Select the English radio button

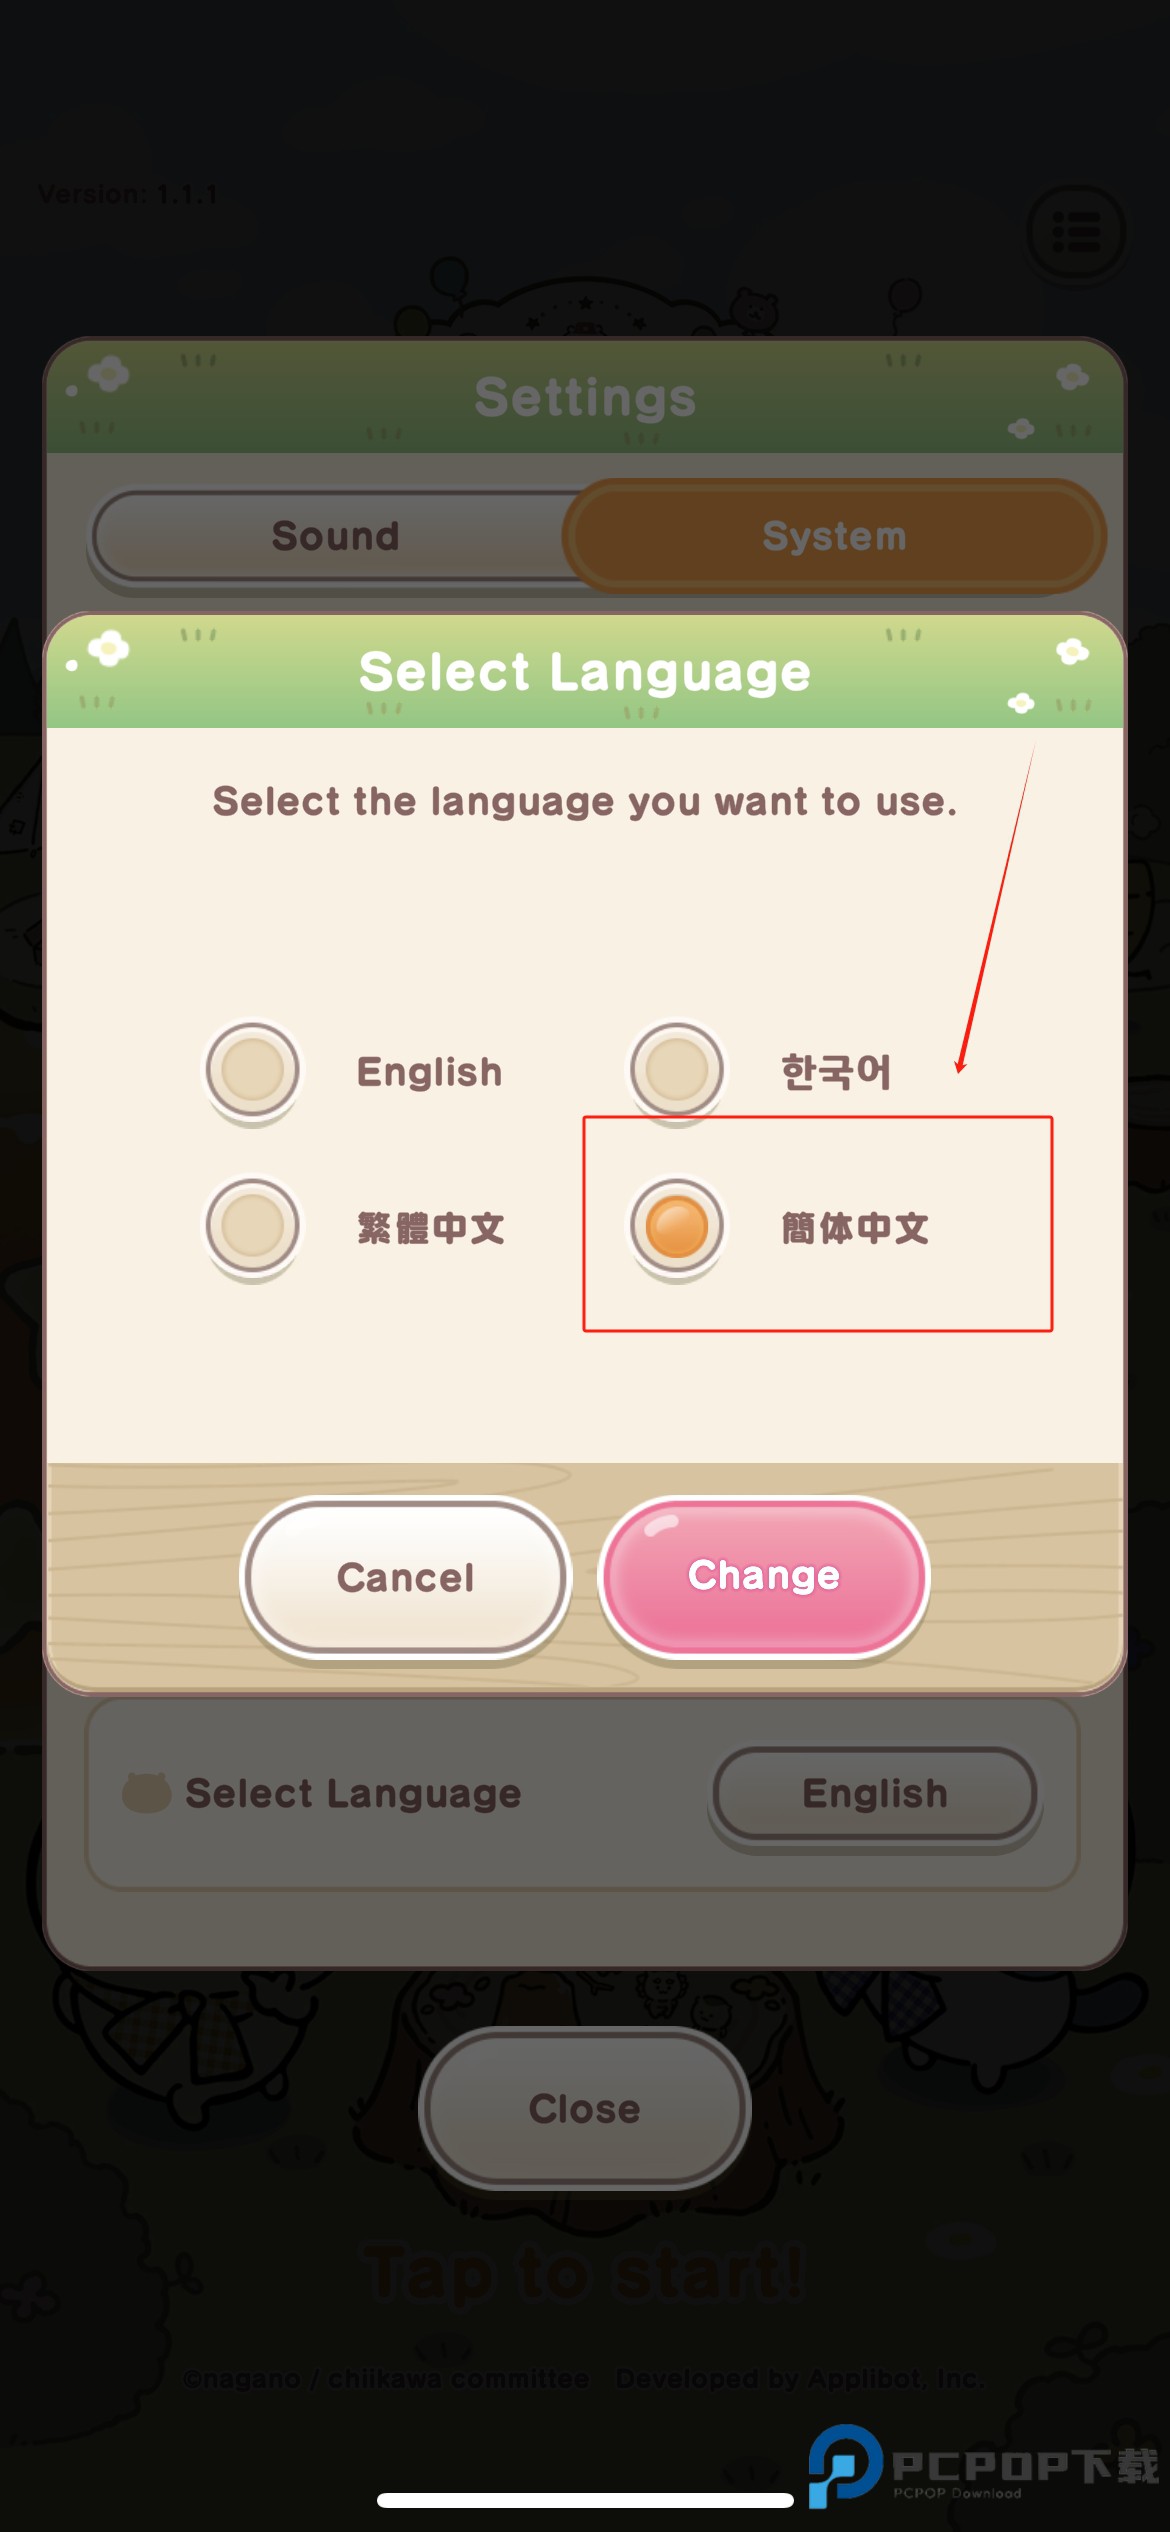(253, 1070)
